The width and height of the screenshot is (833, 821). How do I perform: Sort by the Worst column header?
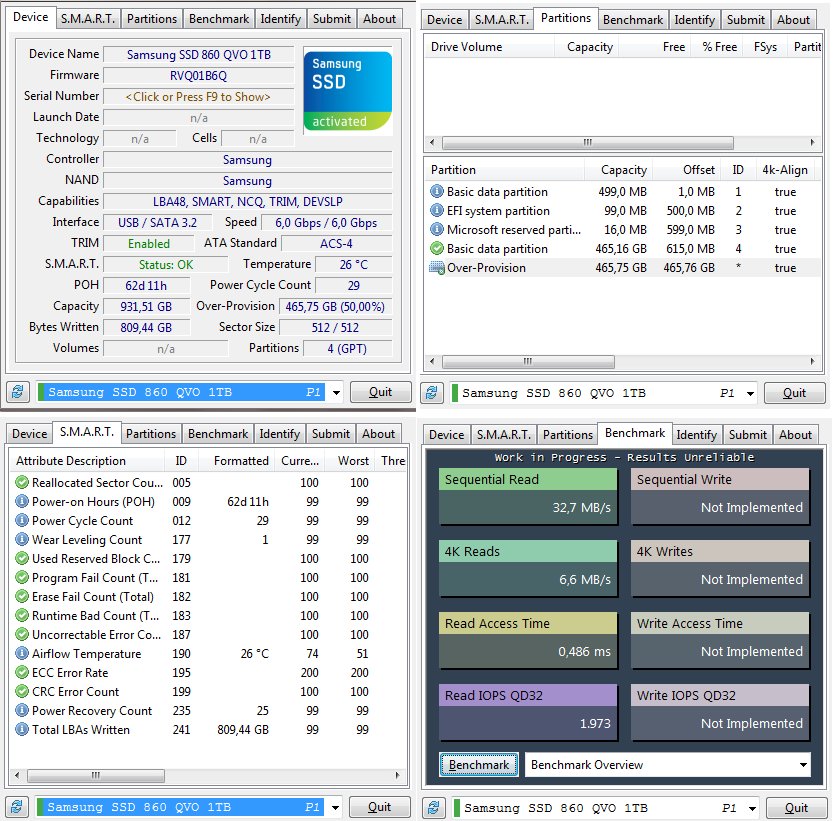pos(352,461)
